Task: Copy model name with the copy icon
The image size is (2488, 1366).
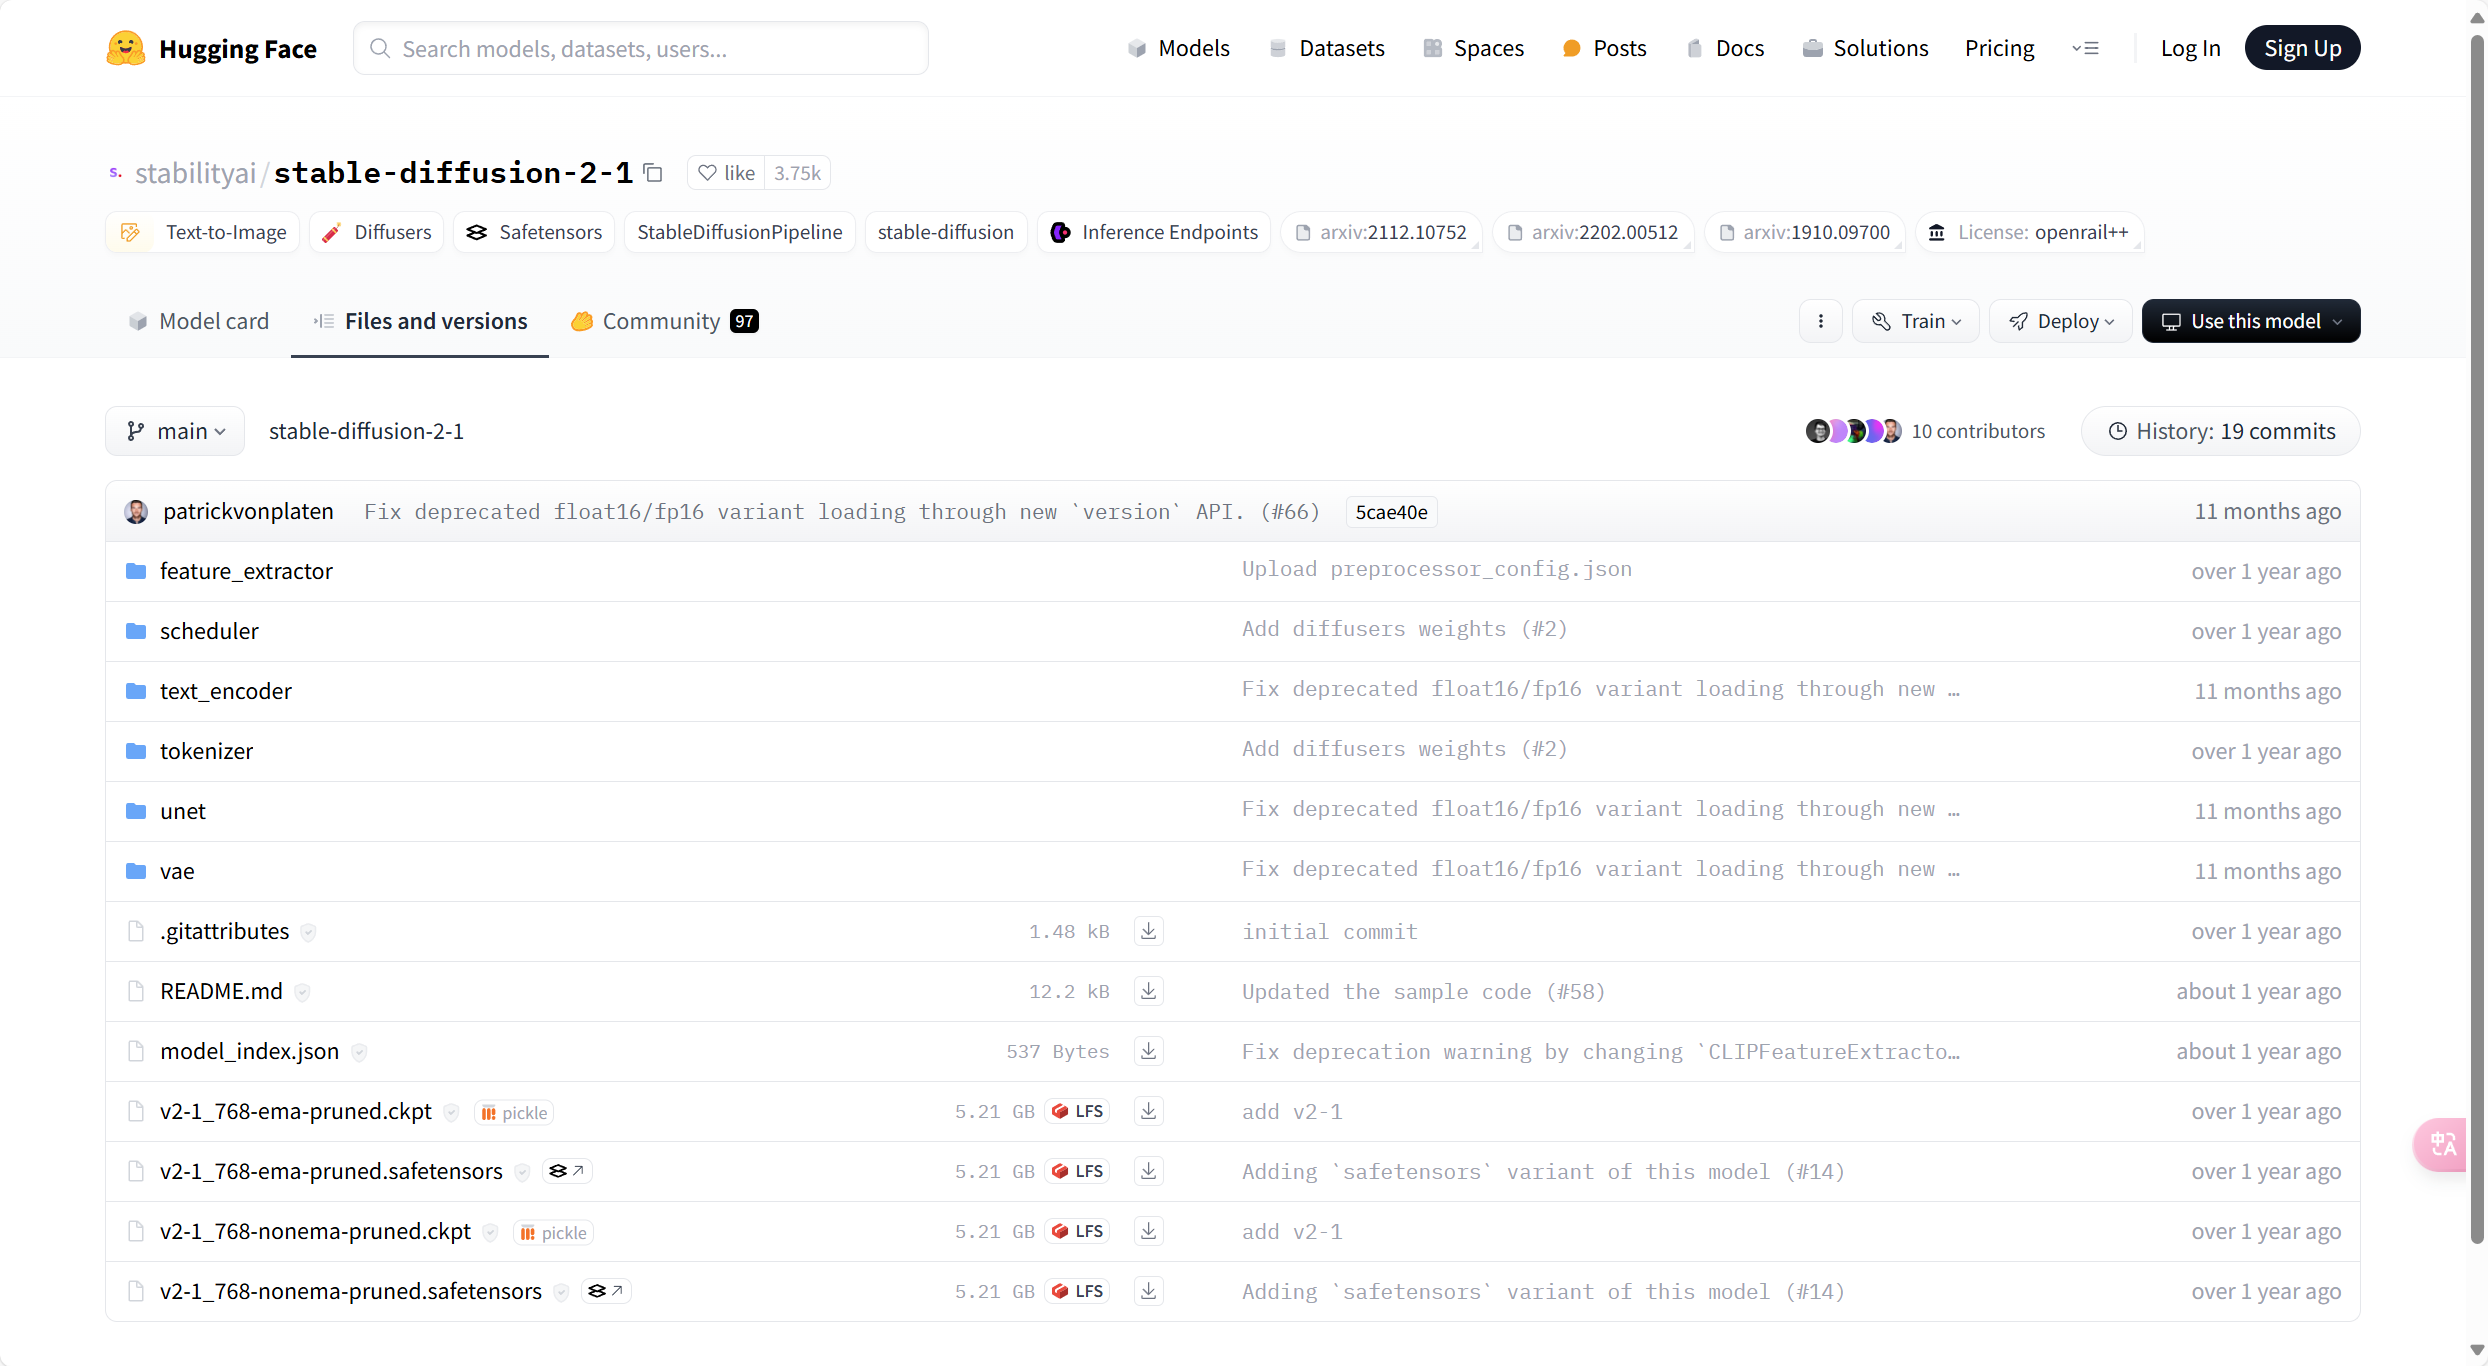Action: pos(653,173)
